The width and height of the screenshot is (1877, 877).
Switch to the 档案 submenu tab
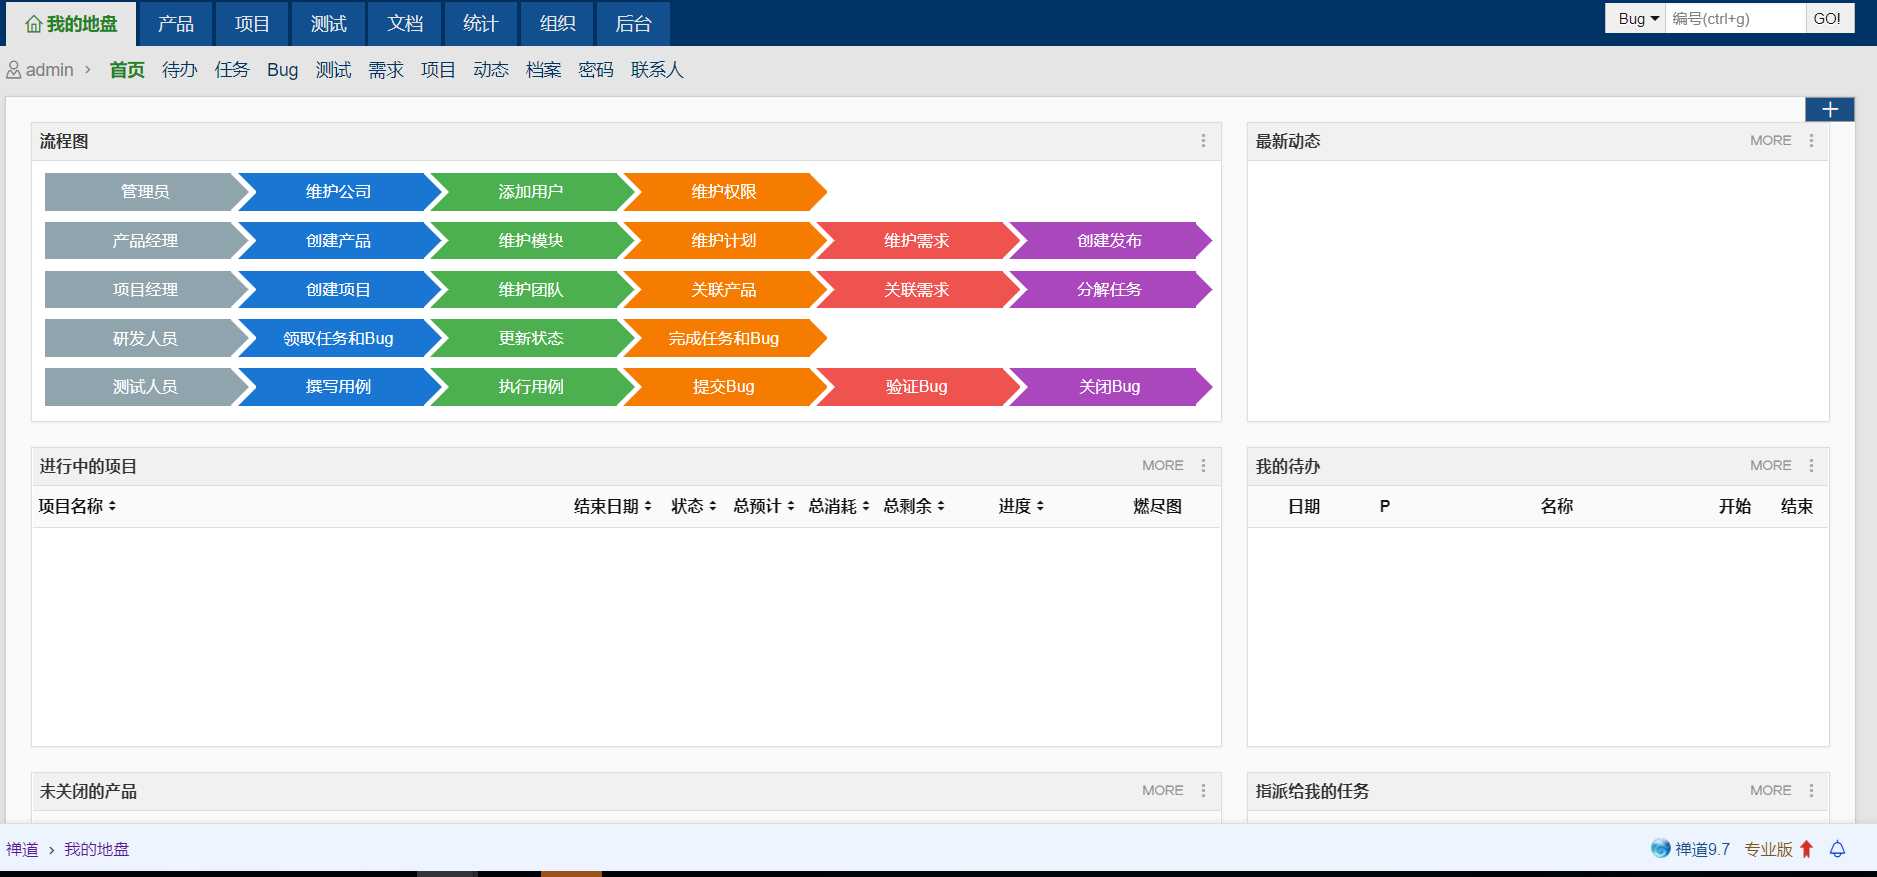point(543,70)
